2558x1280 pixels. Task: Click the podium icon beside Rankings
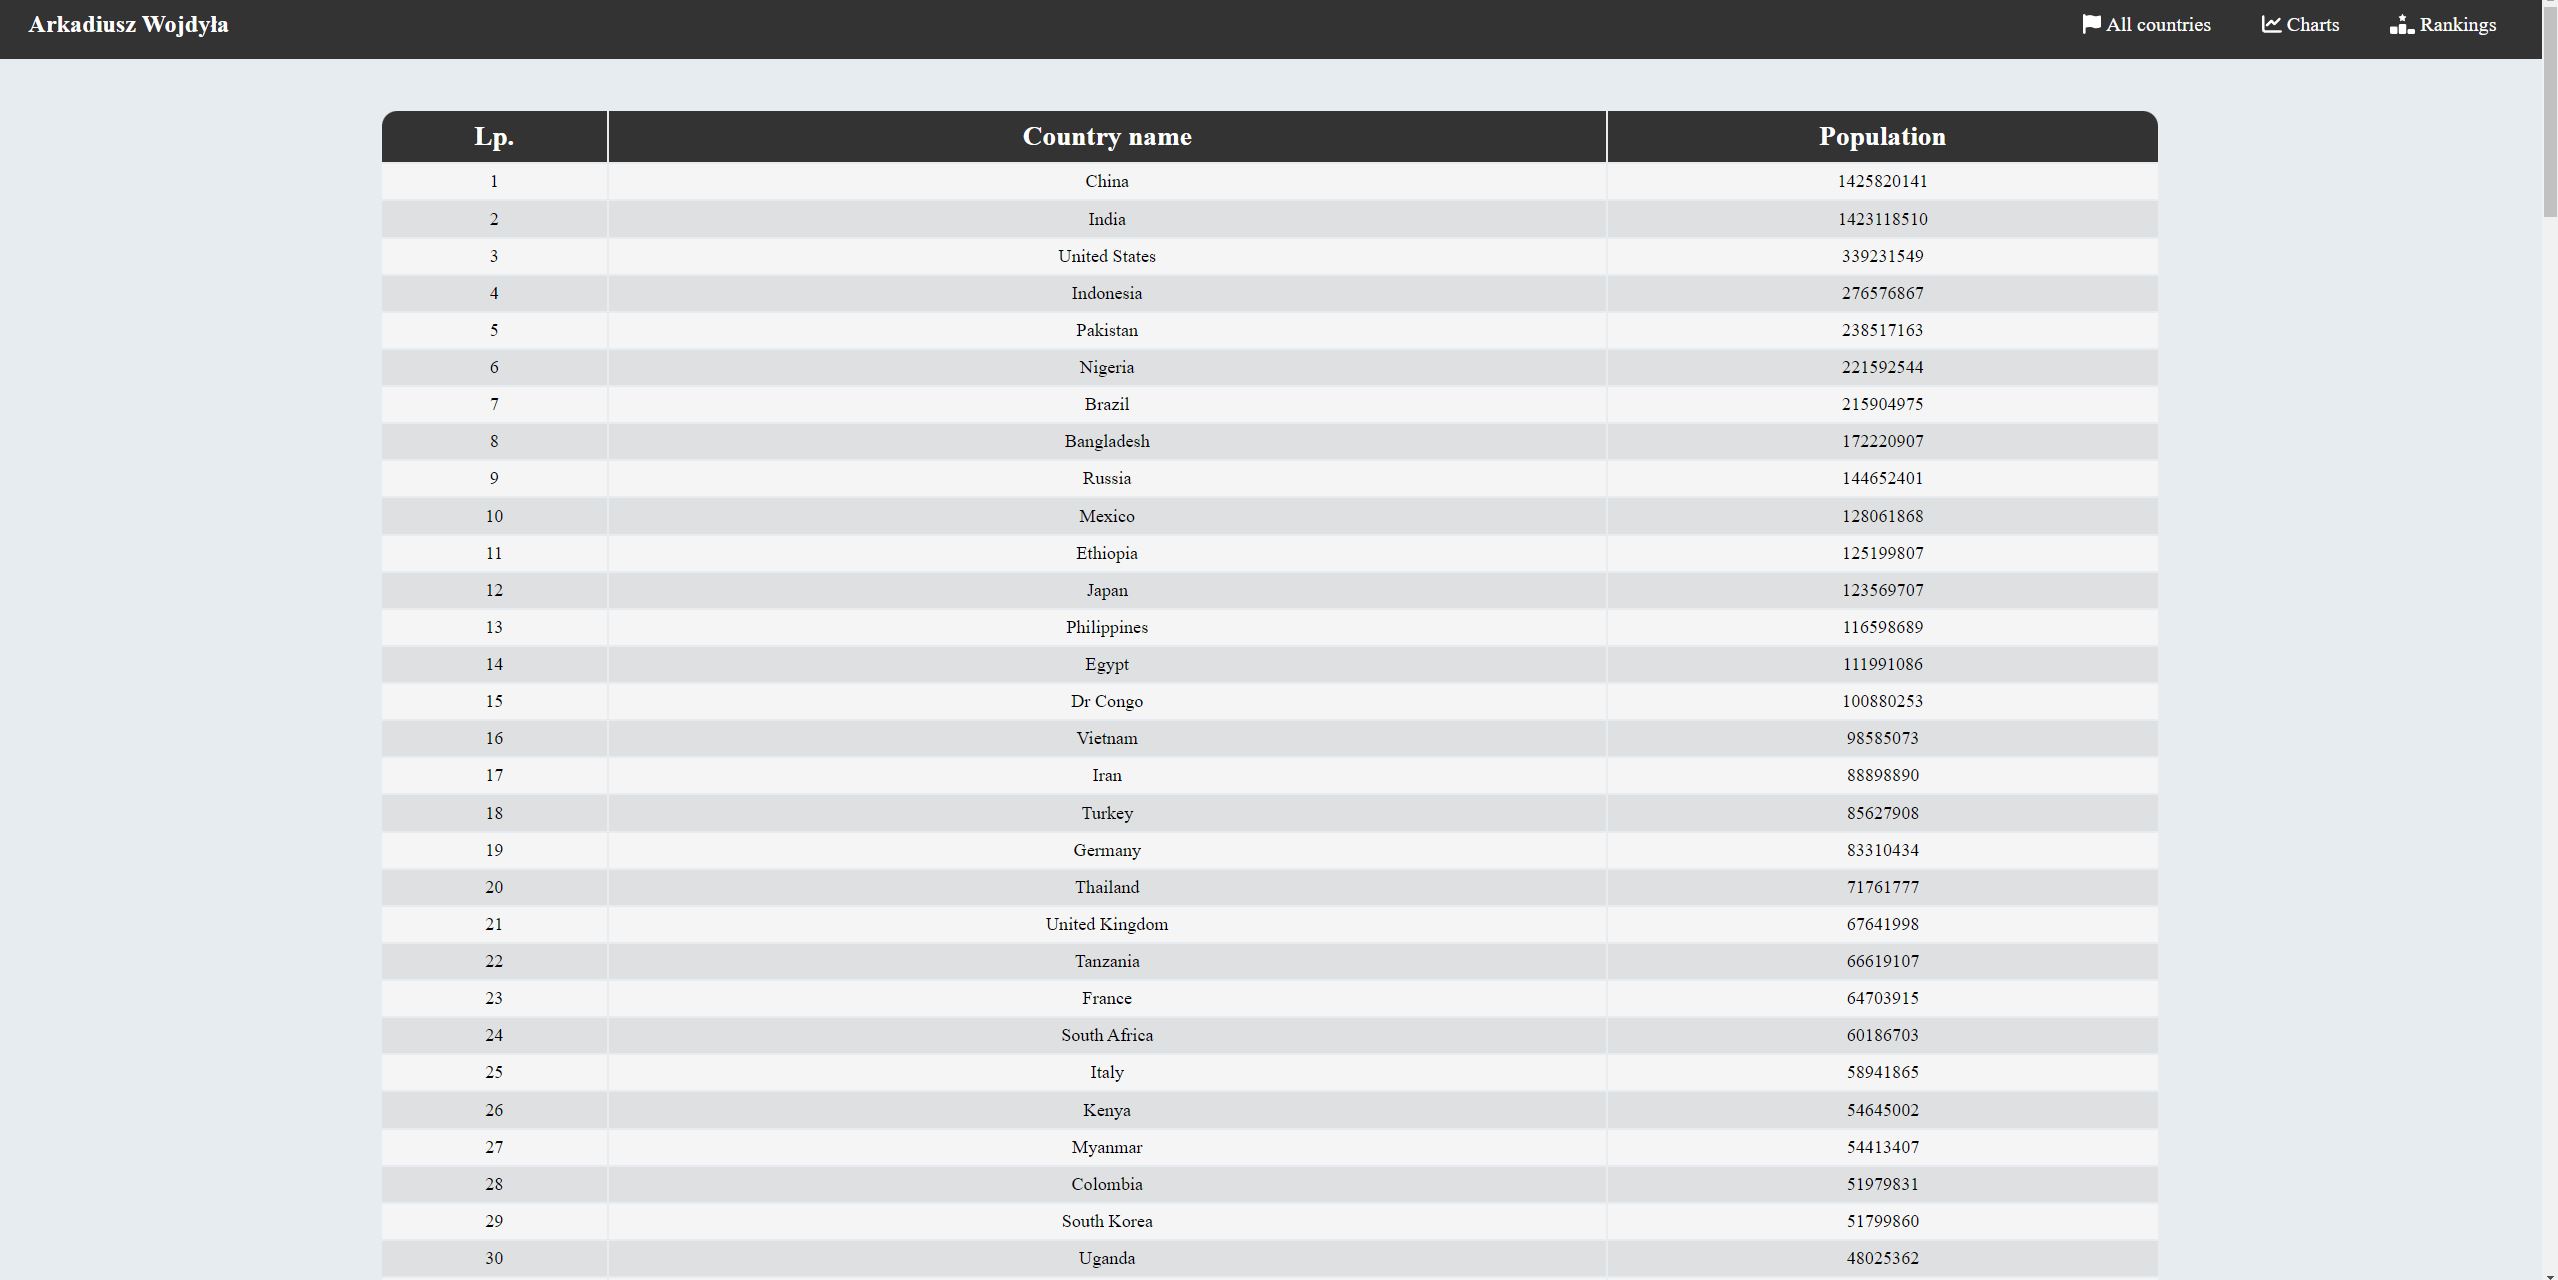click(x=2401, y=24)
